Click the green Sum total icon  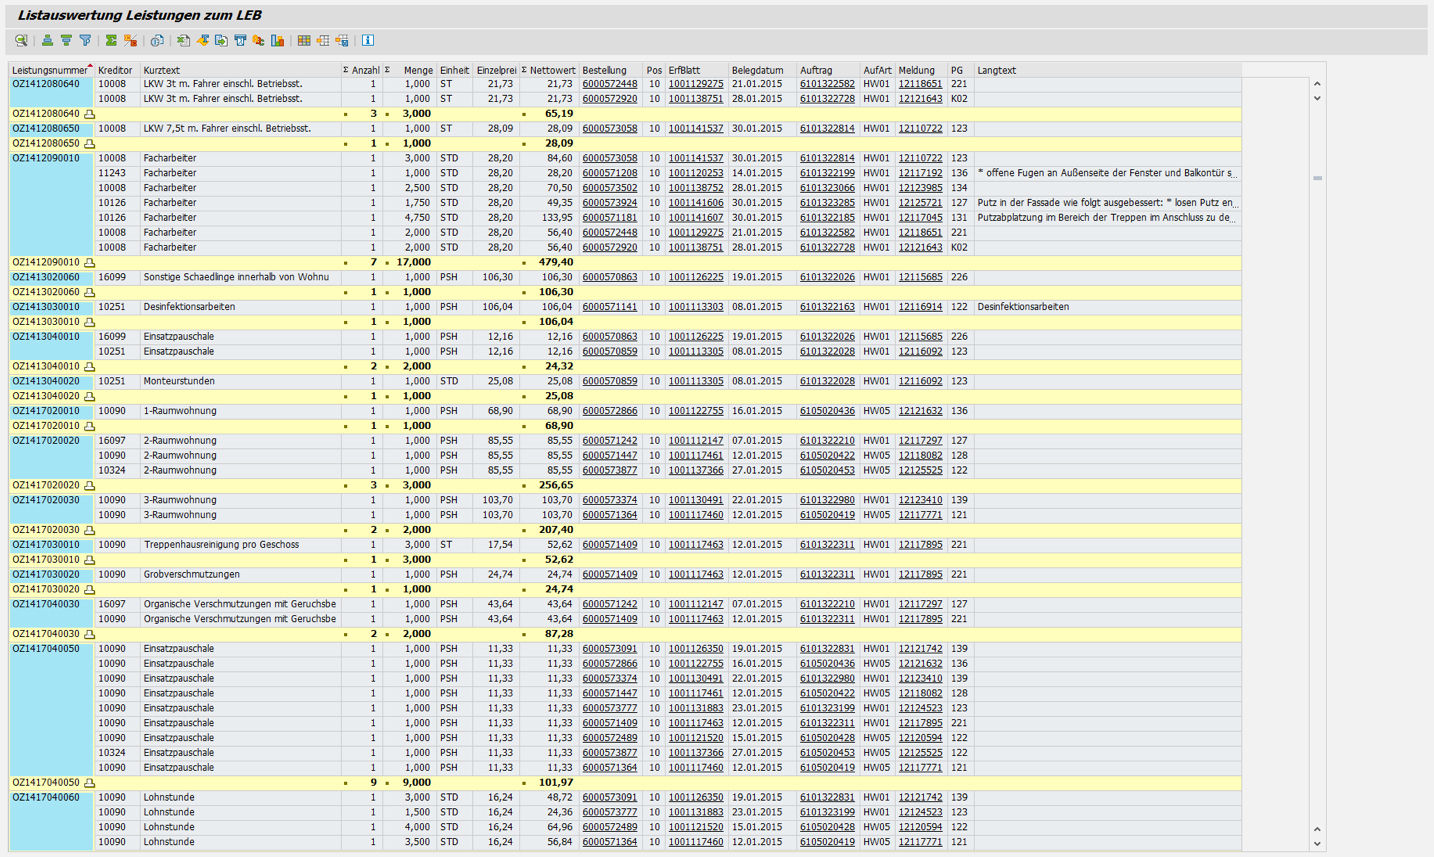click(x=111, y=41)
